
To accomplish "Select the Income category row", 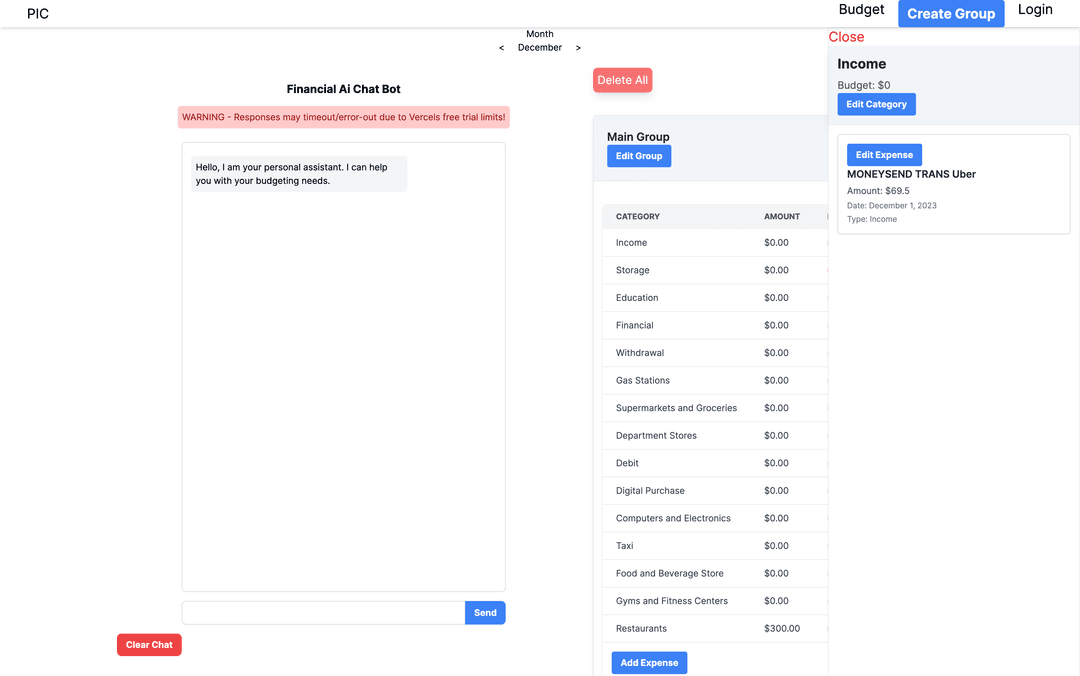I will pos(631,243).
